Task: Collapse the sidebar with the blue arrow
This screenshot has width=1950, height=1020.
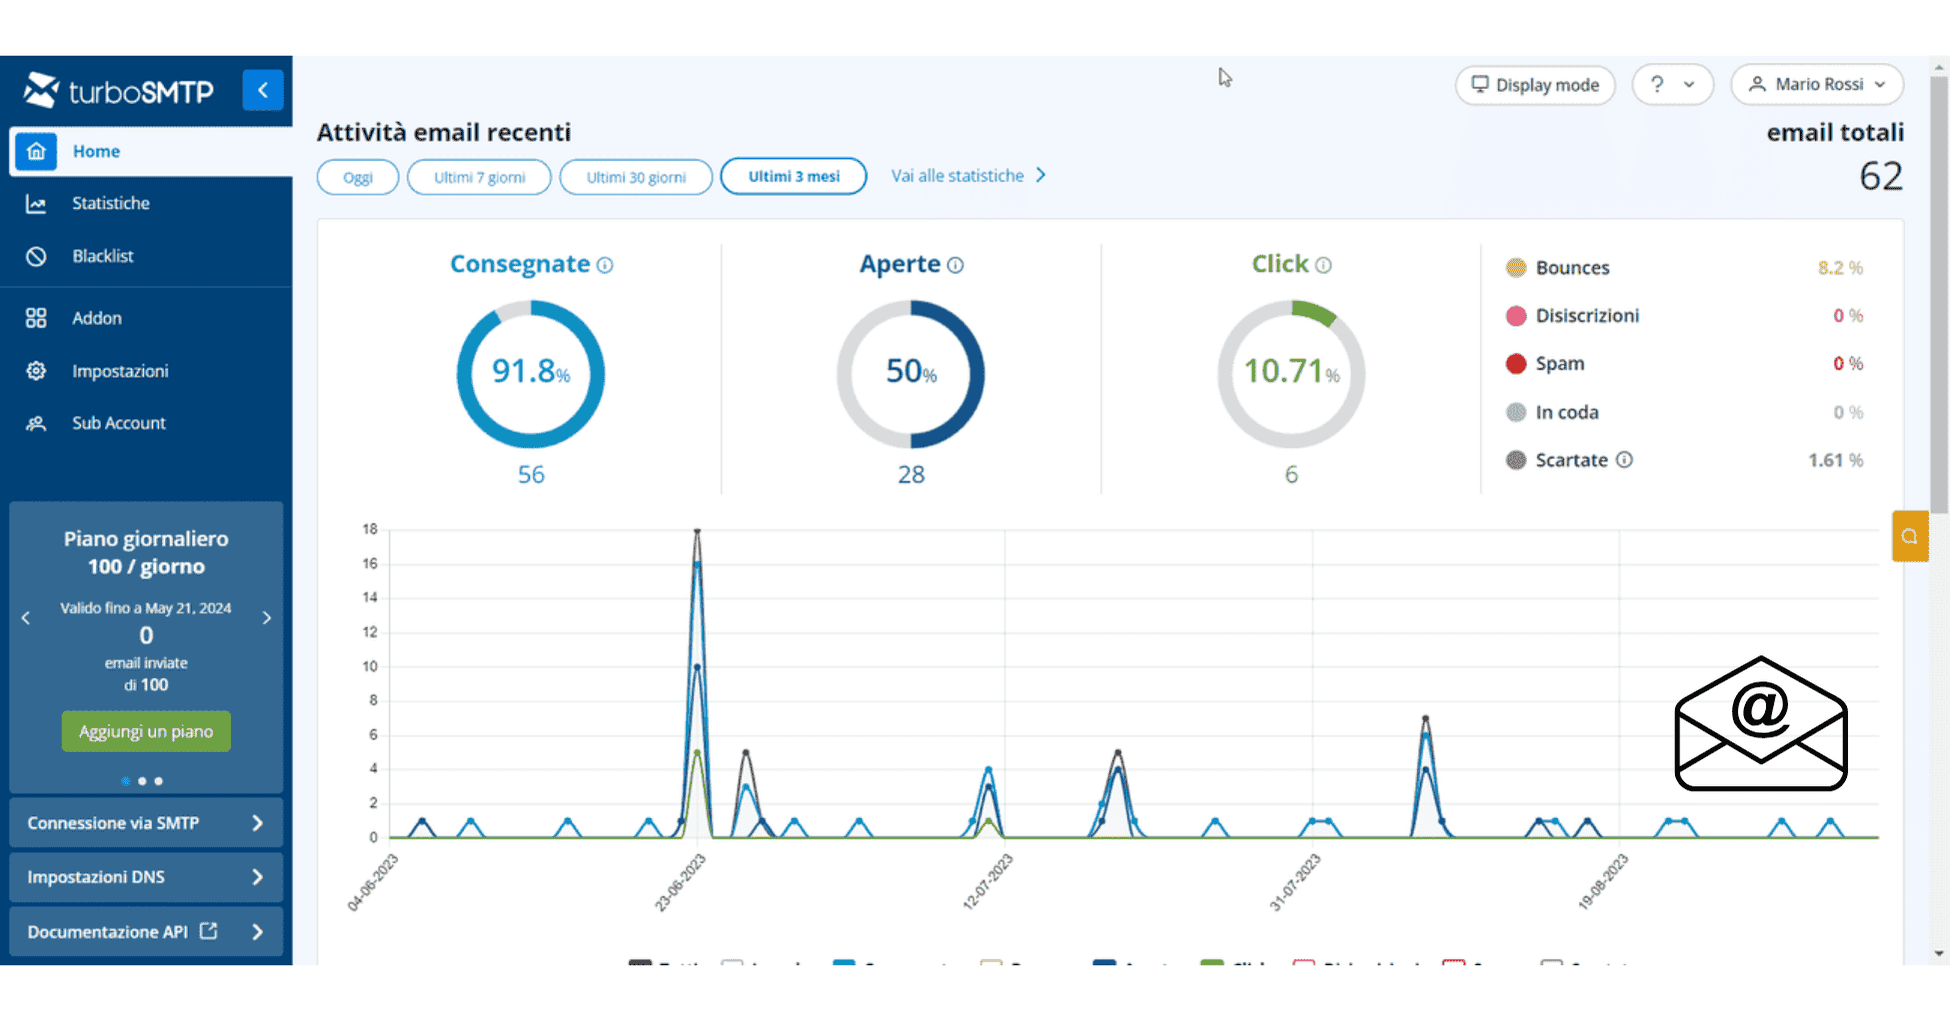Action: tap(262, 90)
